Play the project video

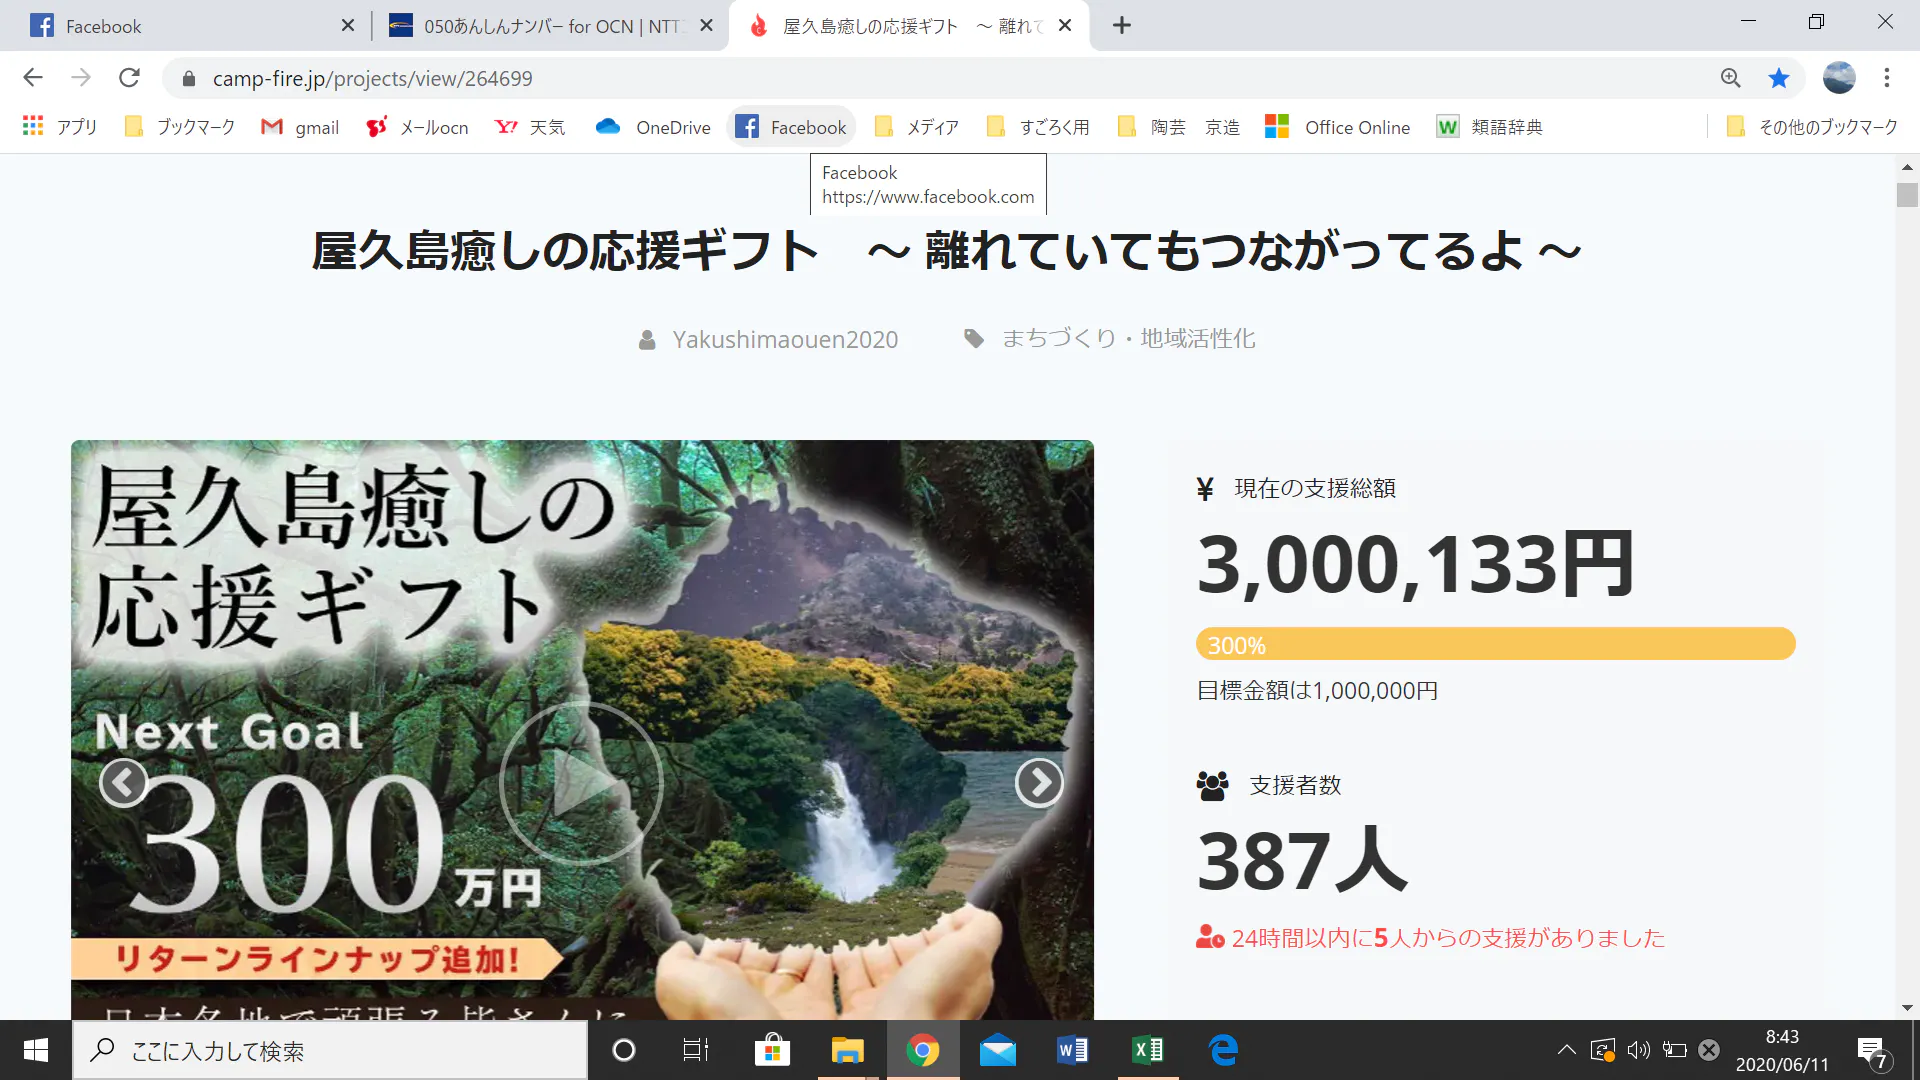point(581,783)
